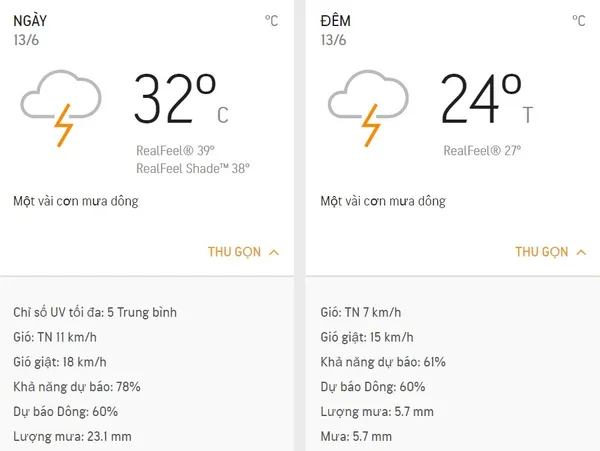Click the daytime thunderstorm cloud icon
600x451 pixels.
click(x=61, y=109)
